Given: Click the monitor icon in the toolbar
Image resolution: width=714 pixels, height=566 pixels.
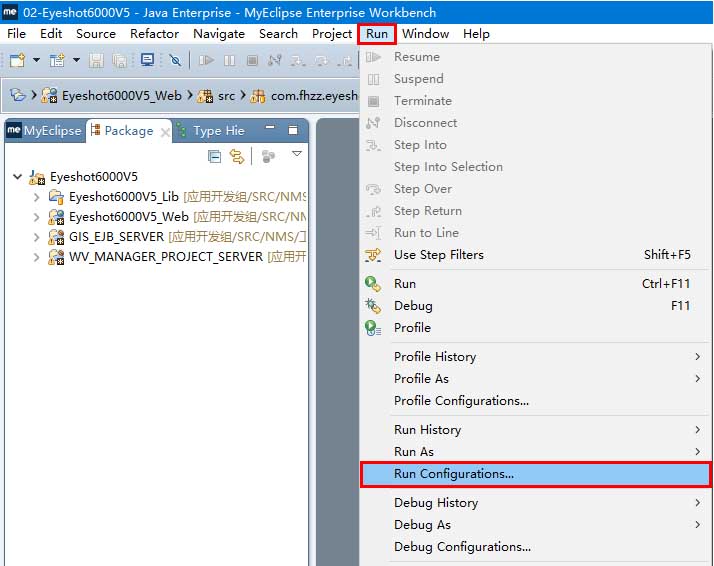Looking at the screenshot, I should click(x=147, y=60).
